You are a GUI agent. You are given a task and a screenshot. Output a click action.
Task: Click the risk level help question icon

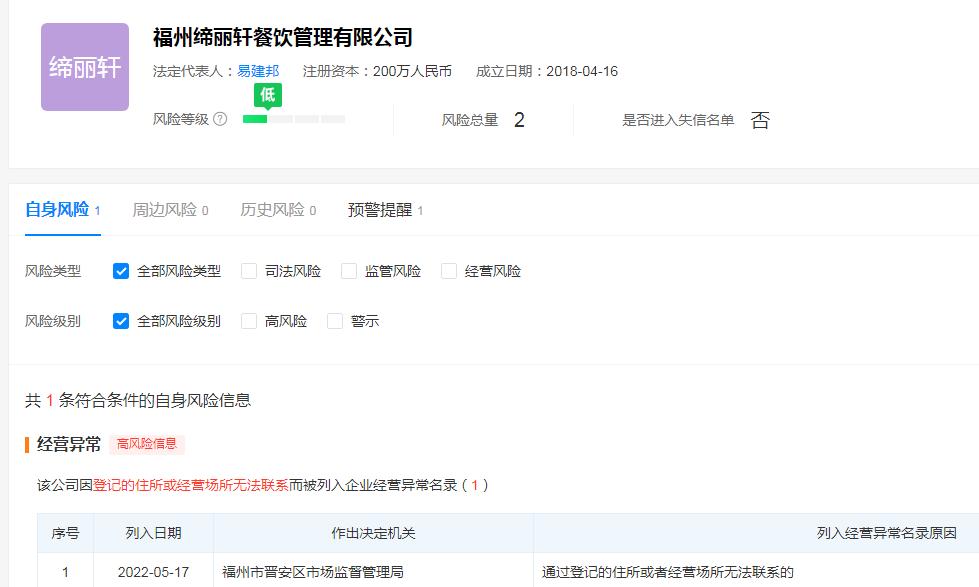coord(220,119)
